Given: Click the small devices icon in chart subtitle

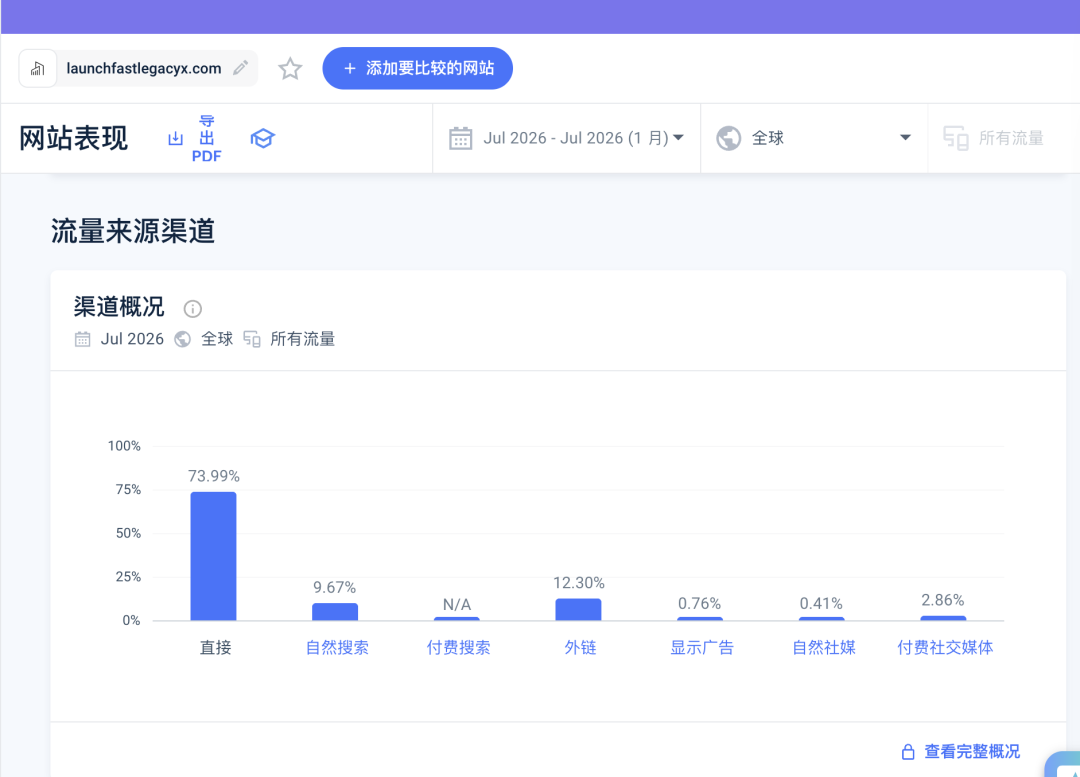Looking at the screenshot, I should pyautogui.click(x=252, y=339).
